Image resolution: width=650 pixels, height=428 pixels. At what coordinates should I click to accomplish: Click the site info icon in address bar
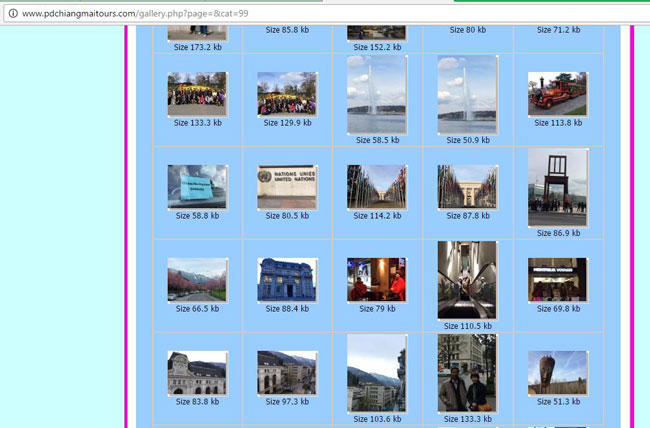click(x=11, y=14)
